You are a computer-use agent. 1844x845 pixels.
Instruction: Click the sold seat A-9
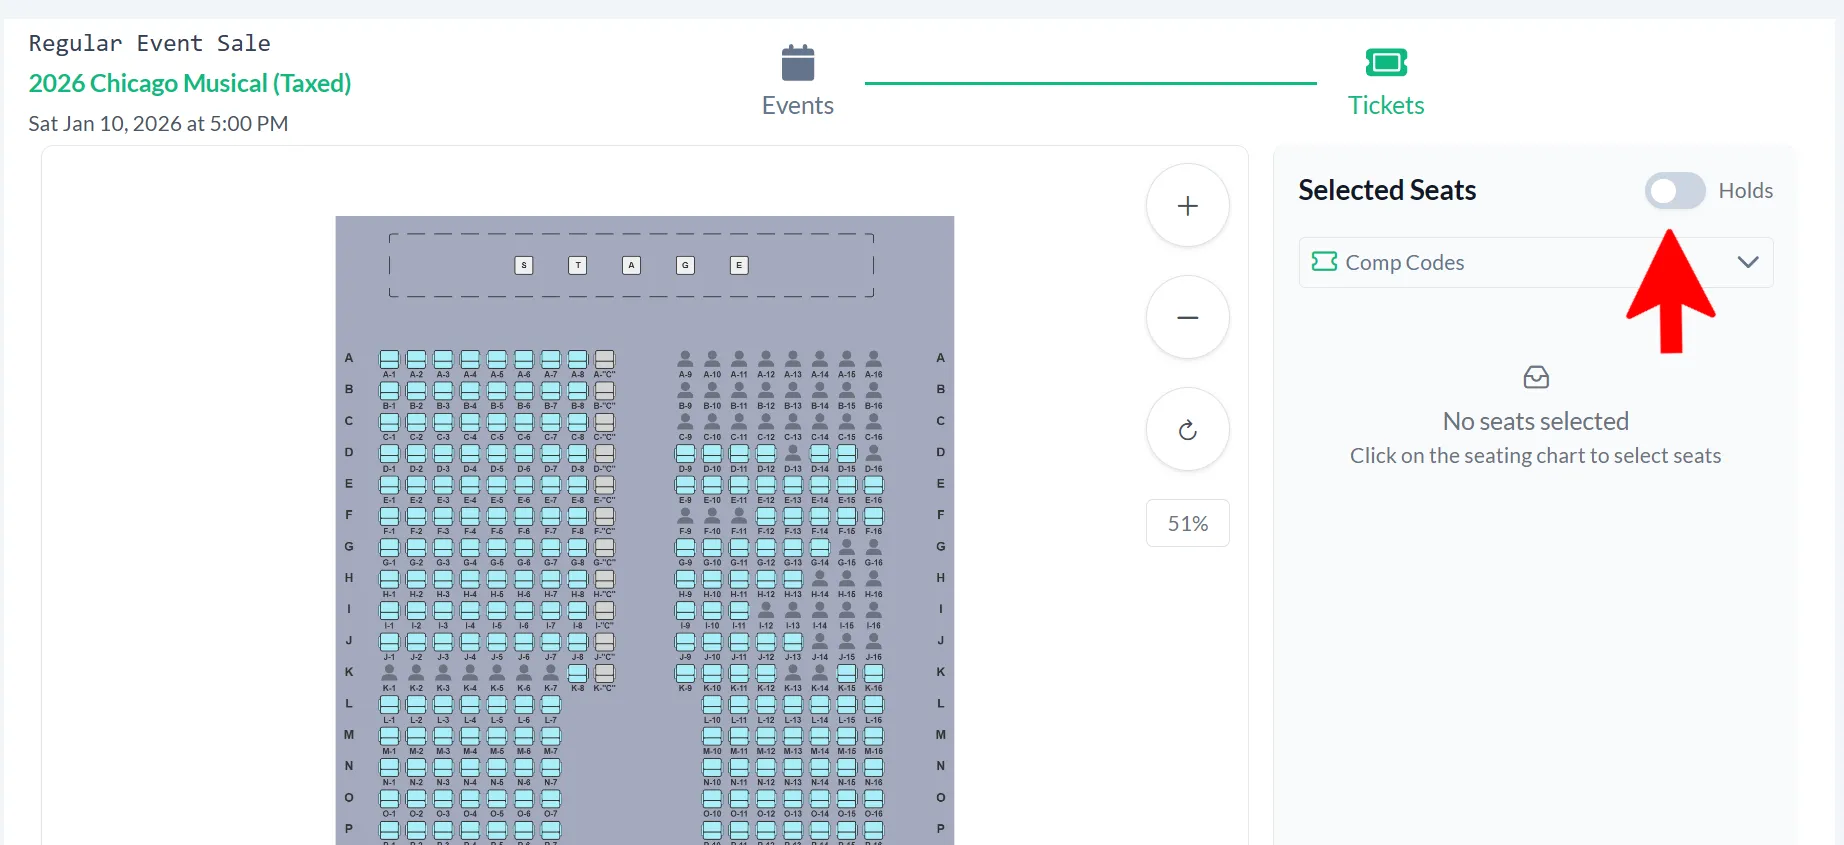coord(685,359)
